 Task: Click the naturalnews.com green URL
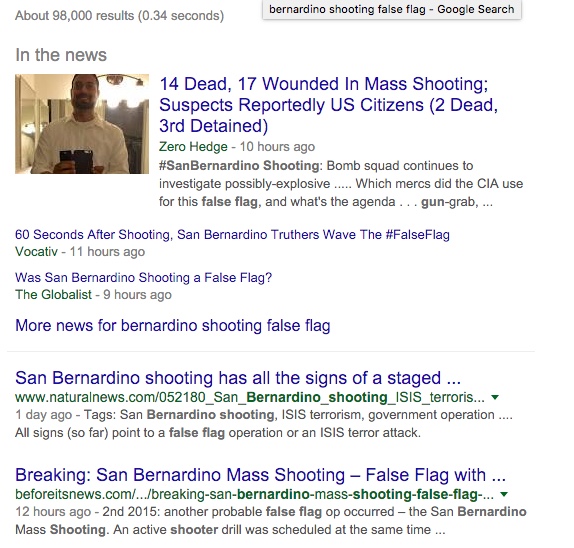(x=250, y=397)
